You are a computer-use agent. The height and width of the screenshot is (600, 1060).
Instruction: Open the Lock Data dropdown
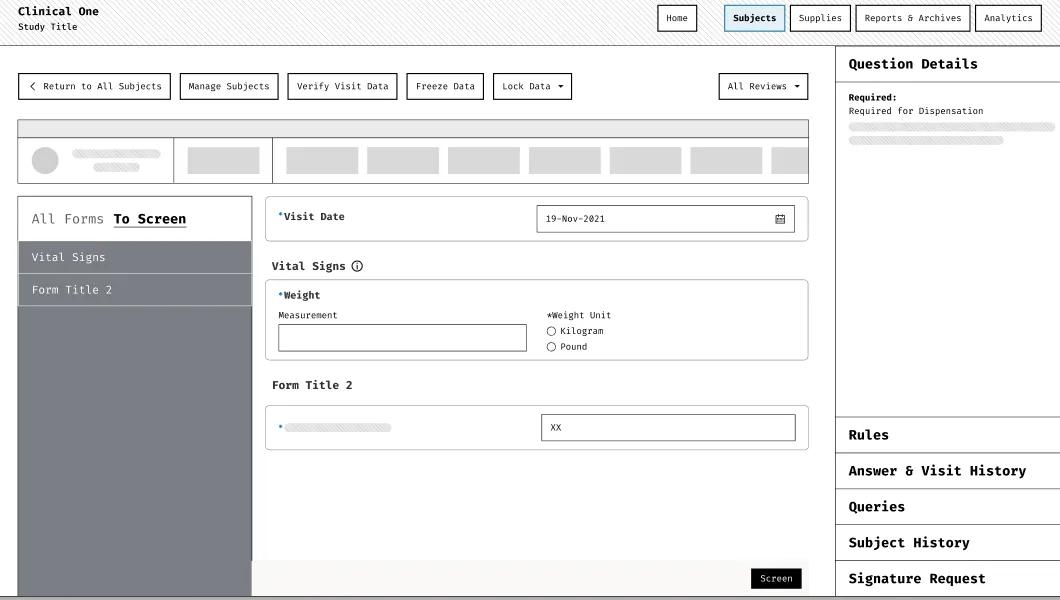(x=532, y=86)
